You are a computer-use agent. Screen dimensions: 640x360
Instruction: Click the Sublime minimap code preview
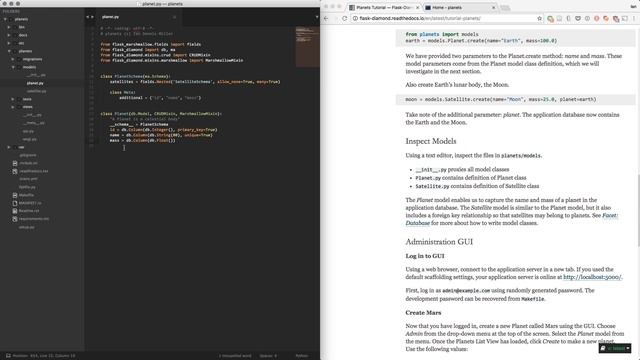(x=307, y=47)
